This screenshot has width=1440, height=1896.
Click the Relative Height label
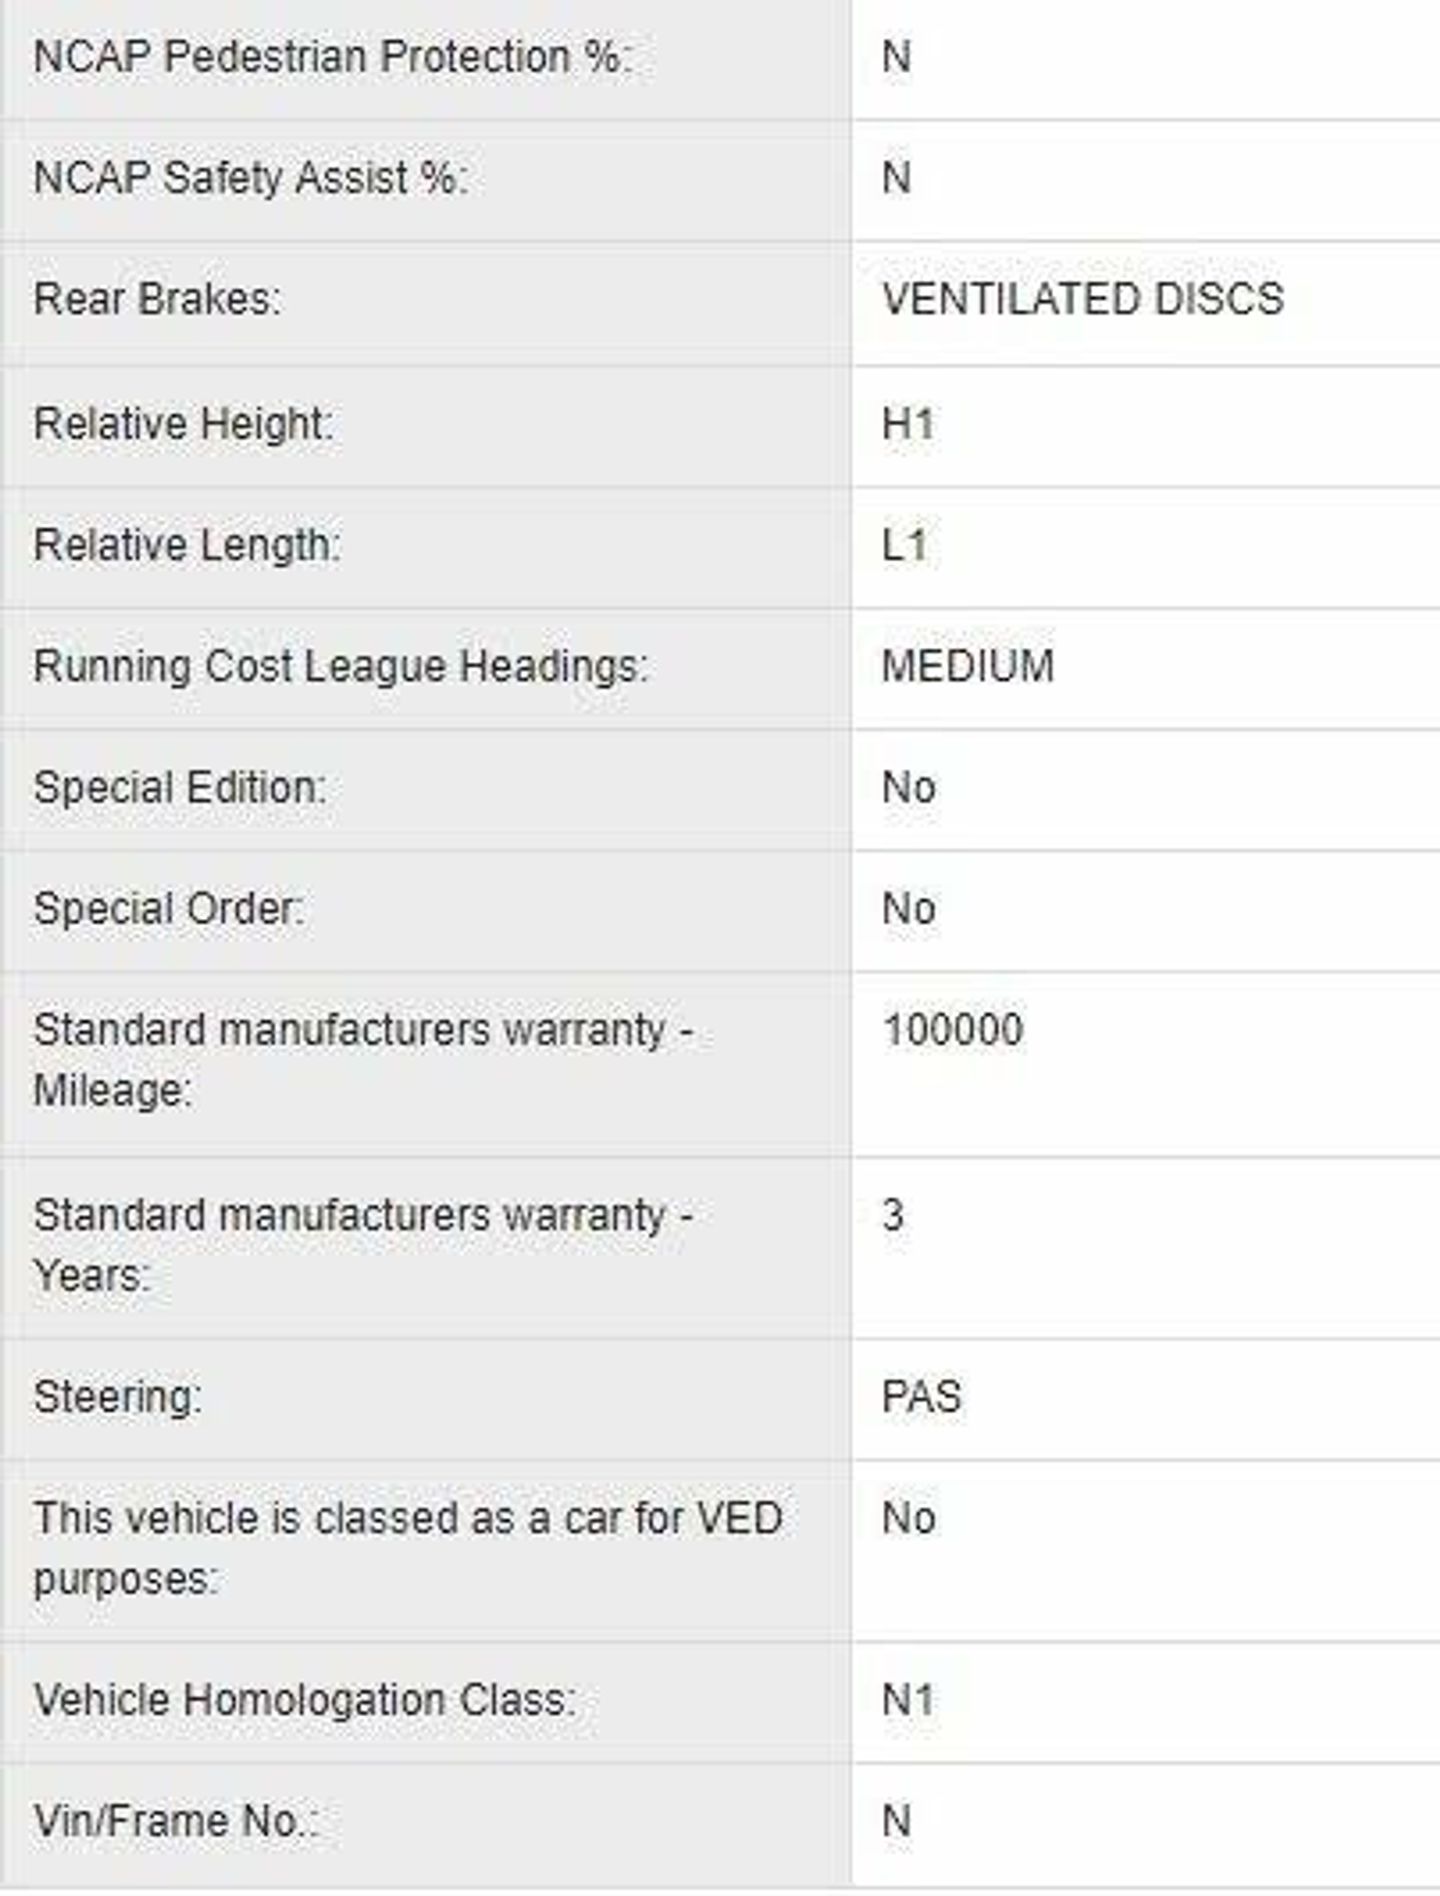pos(183,424)
